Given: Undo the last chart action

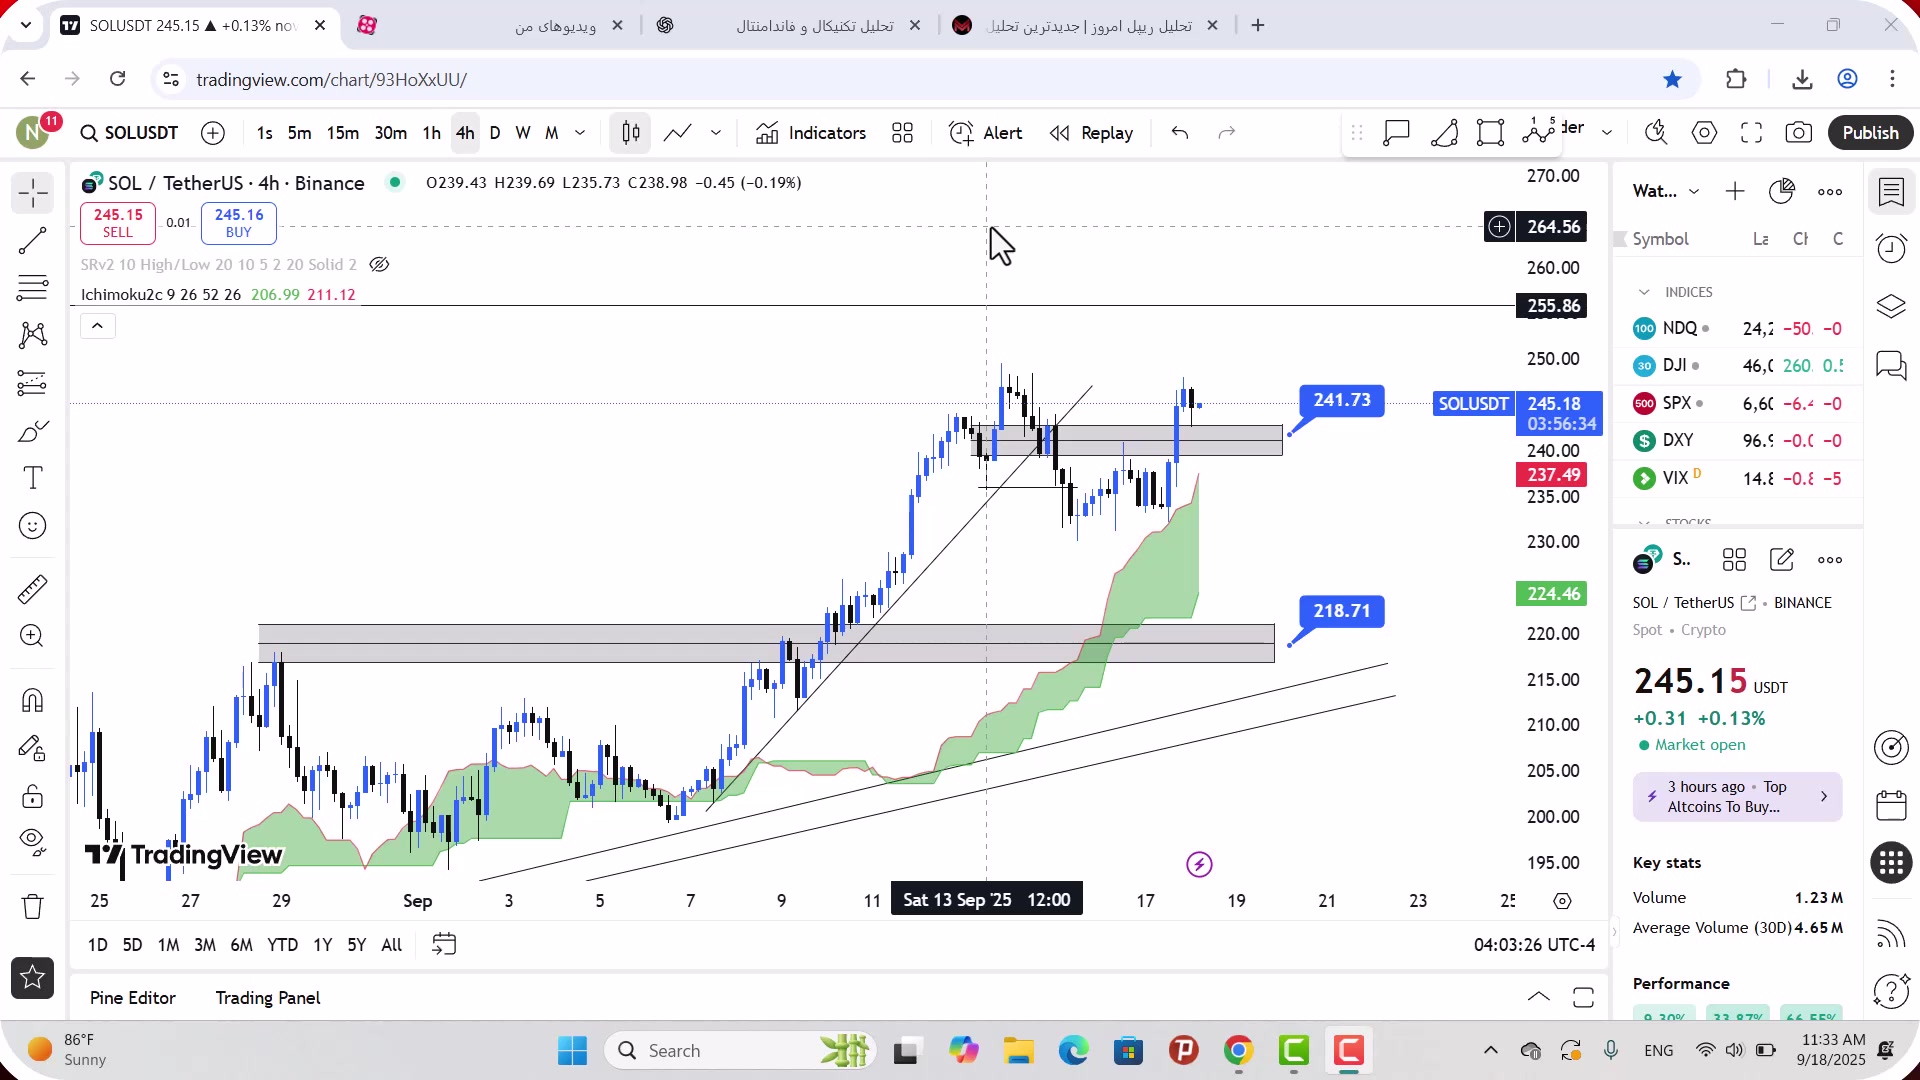Looking at the screenshot, I should pos(1180,133).
